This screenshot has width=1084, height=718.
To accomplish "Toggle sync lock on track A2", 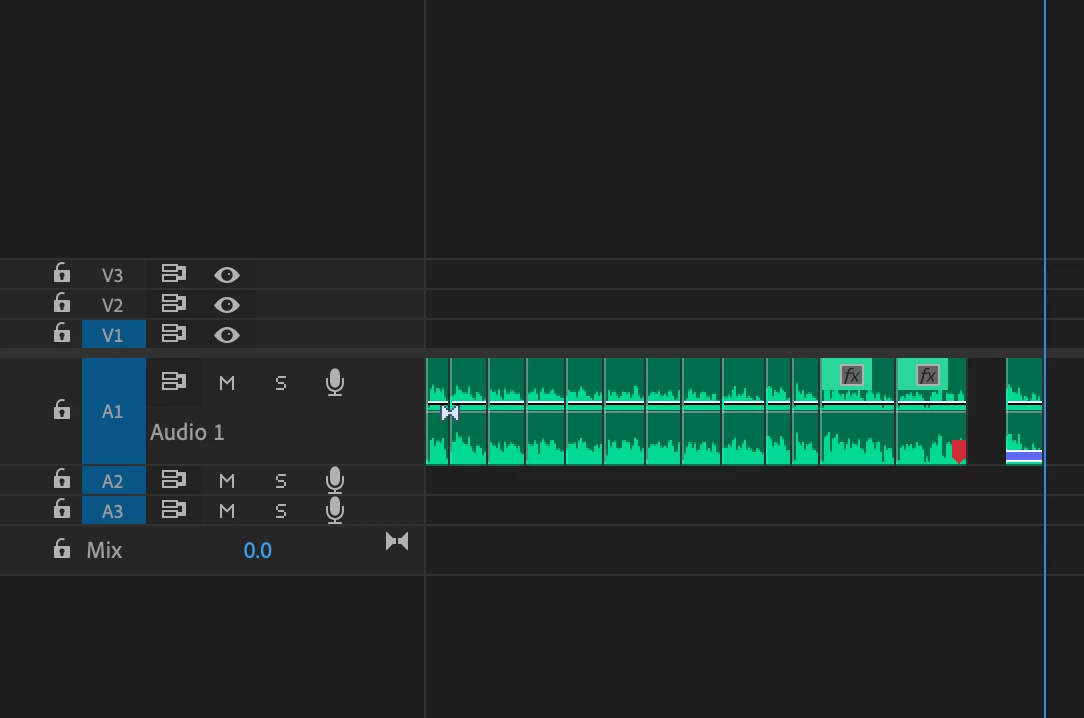I will pyautogui.click(x=174, y=479).
